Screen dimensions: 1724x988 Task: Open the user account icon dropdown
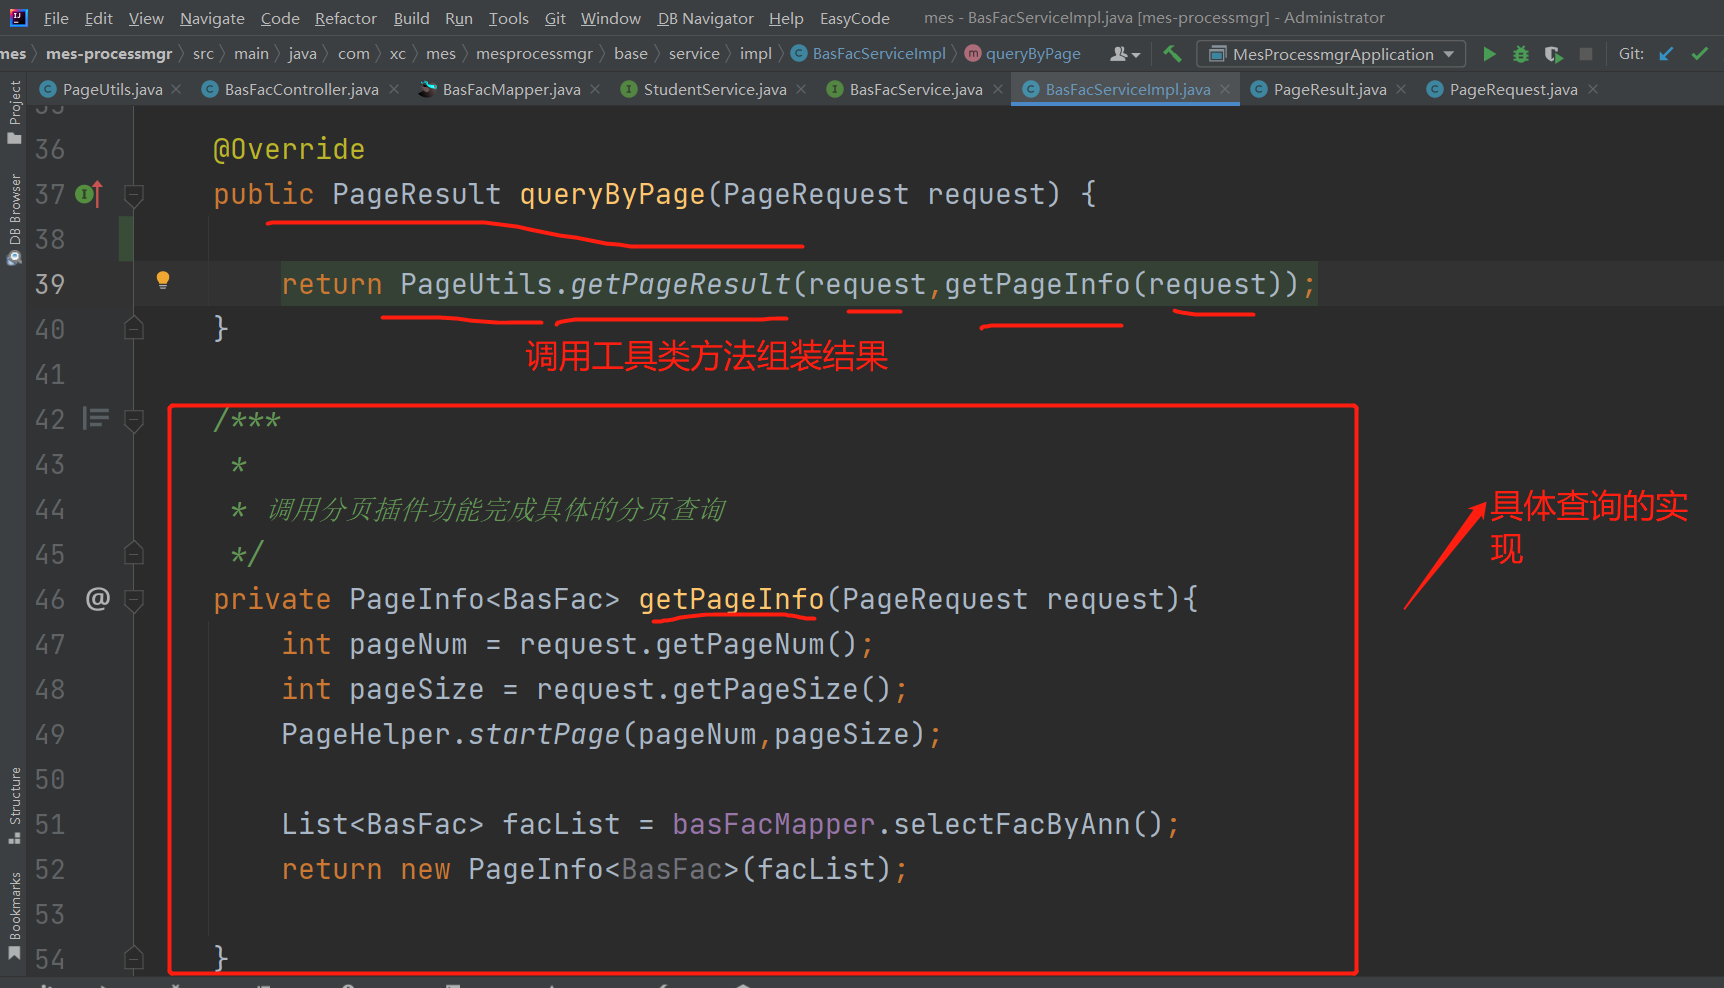pos(1125,54)
